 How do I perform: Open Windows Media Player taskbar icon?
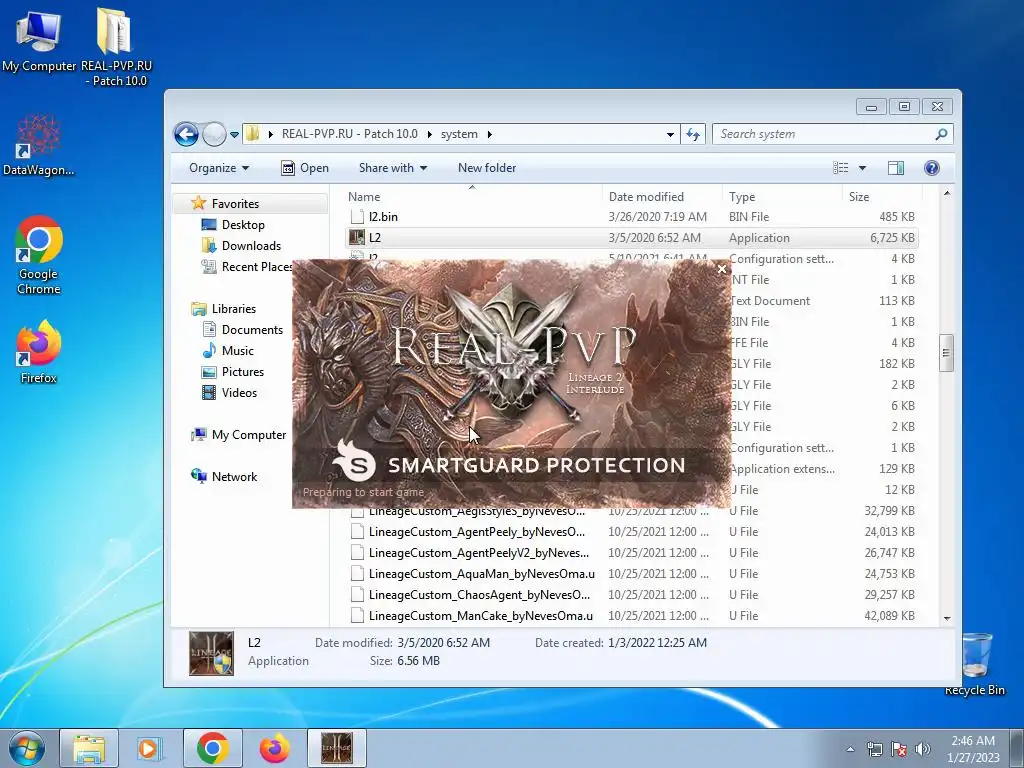point(150,748)
